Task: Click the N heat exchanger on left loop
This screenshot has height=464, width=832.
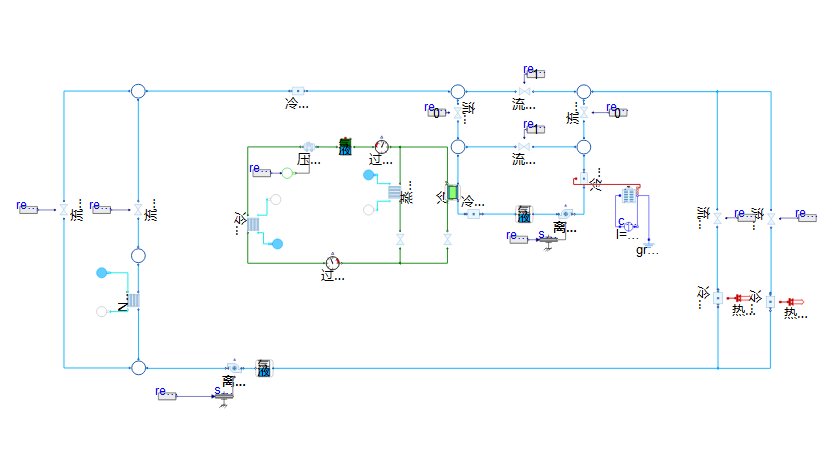Action: pyautogui.click(x=132, y=300)
